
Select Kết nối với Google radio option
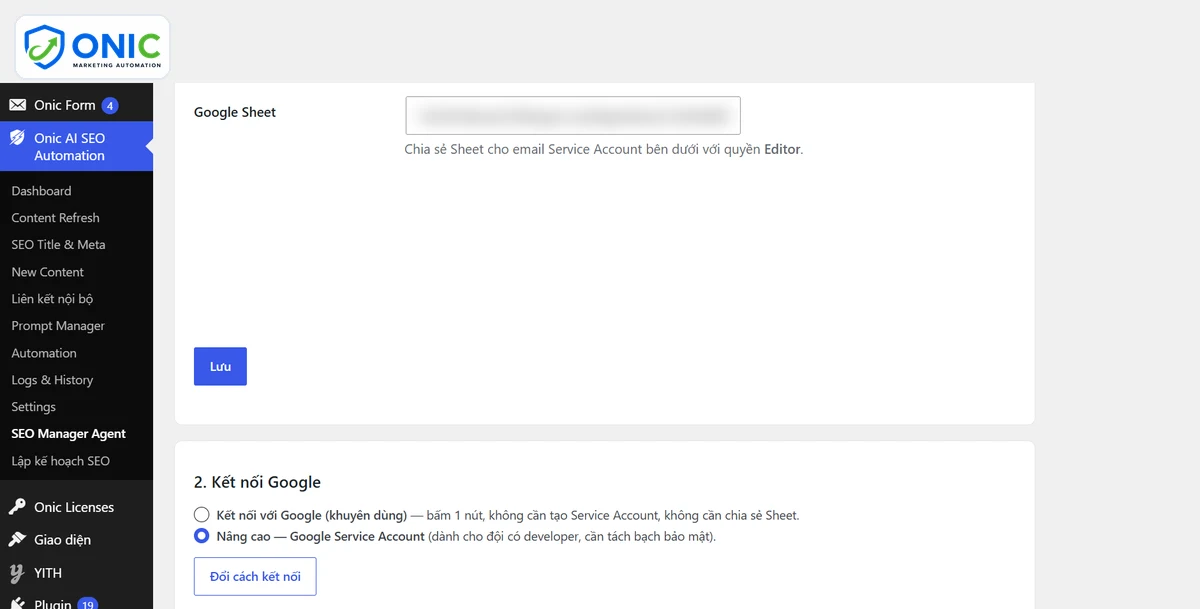tap(201, 516)
